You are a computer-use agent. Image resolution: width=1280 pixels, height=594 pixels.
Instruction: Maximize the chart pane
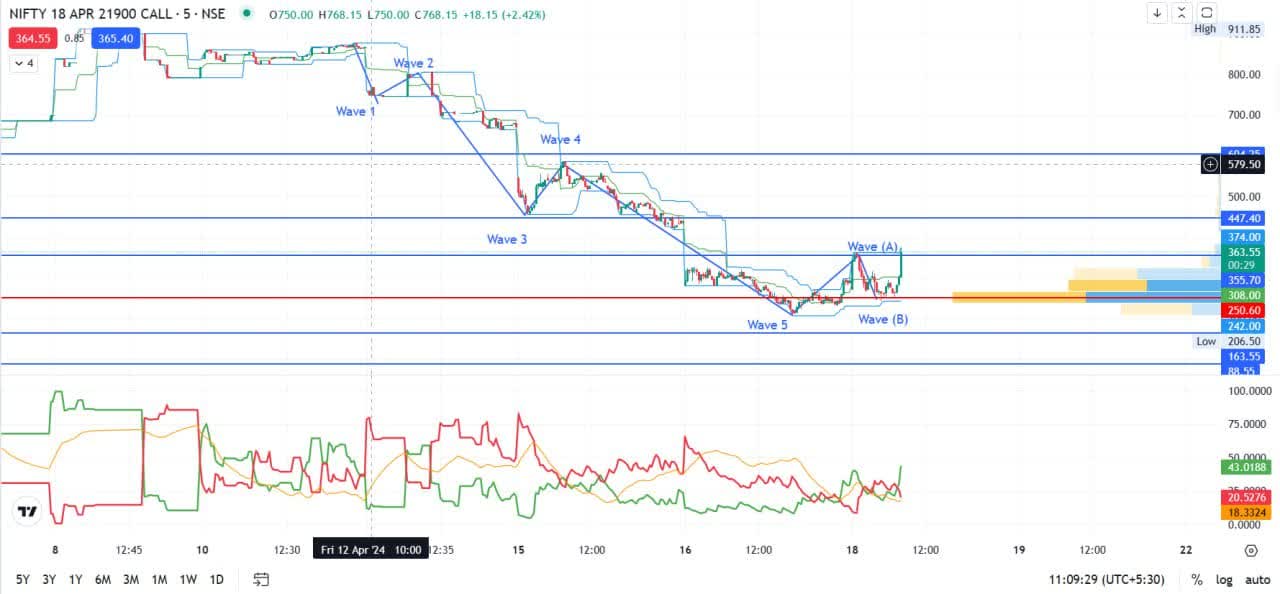(1207, 13)
